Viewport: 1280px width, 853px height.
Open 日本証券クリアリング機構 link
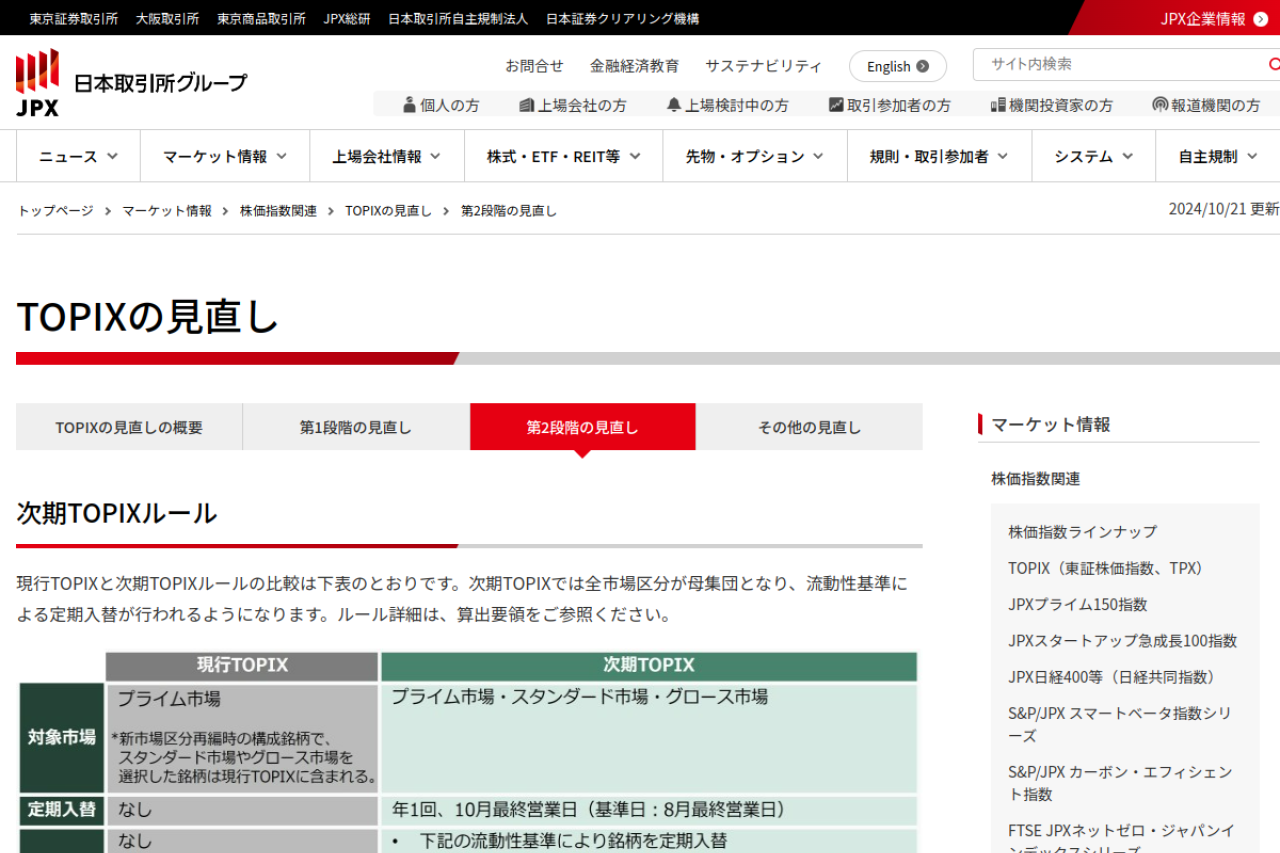point(623,19)
